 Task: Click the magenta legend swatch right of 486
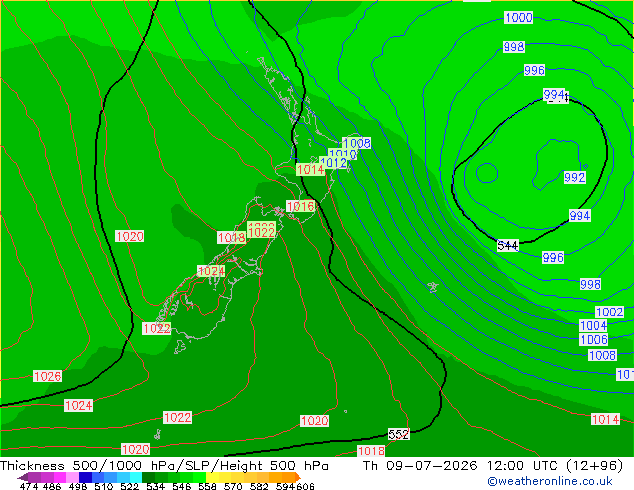point(60,477)
